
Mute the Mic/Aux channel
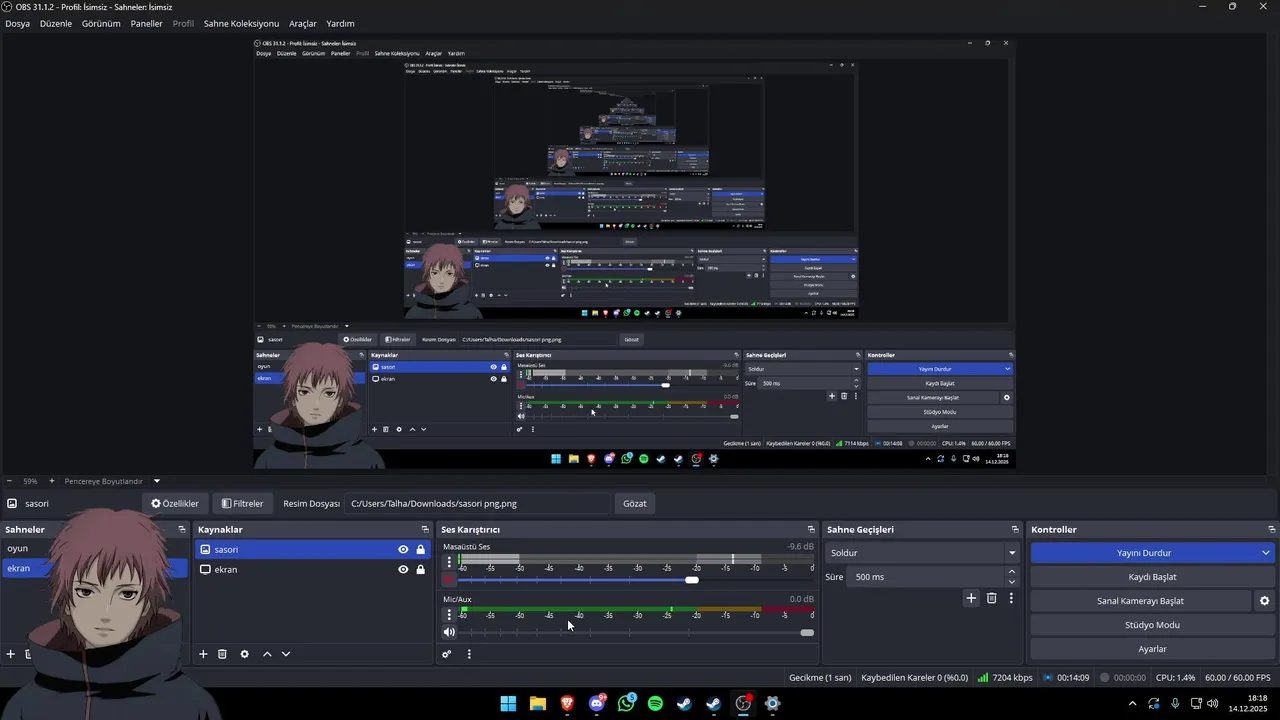point(449,632)
